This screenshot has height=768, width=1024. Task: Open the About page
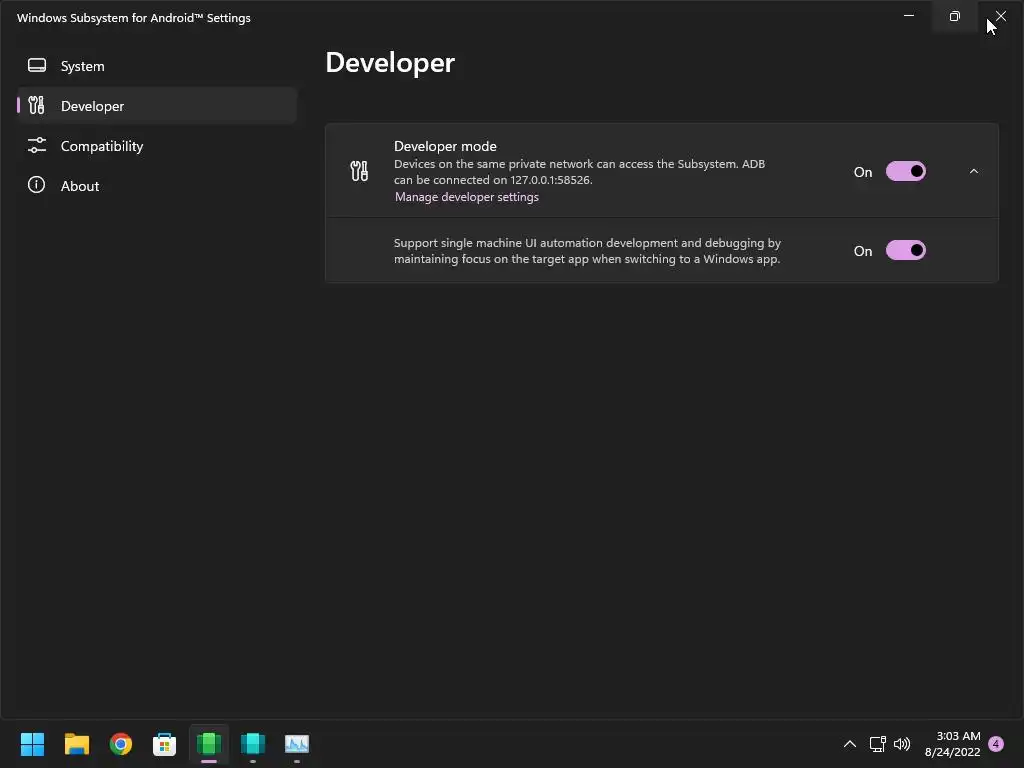pyautogui.click(x=157, y=185)
